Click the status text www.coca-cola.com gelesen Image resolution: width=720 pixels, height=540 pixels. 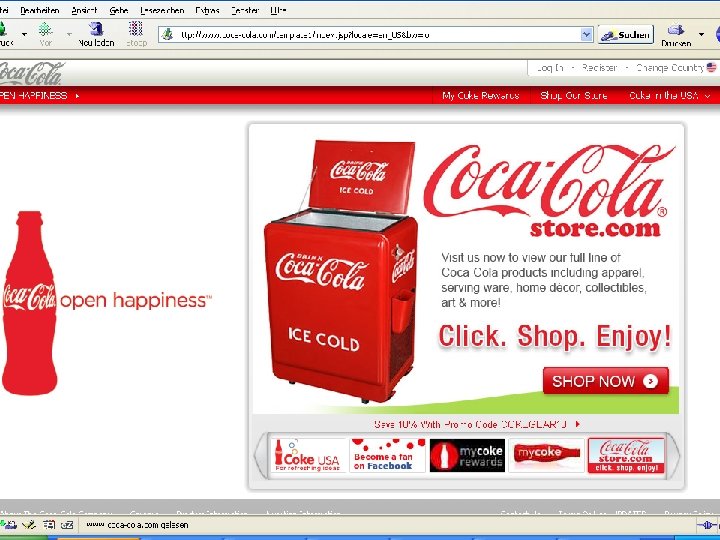point(137,525)
